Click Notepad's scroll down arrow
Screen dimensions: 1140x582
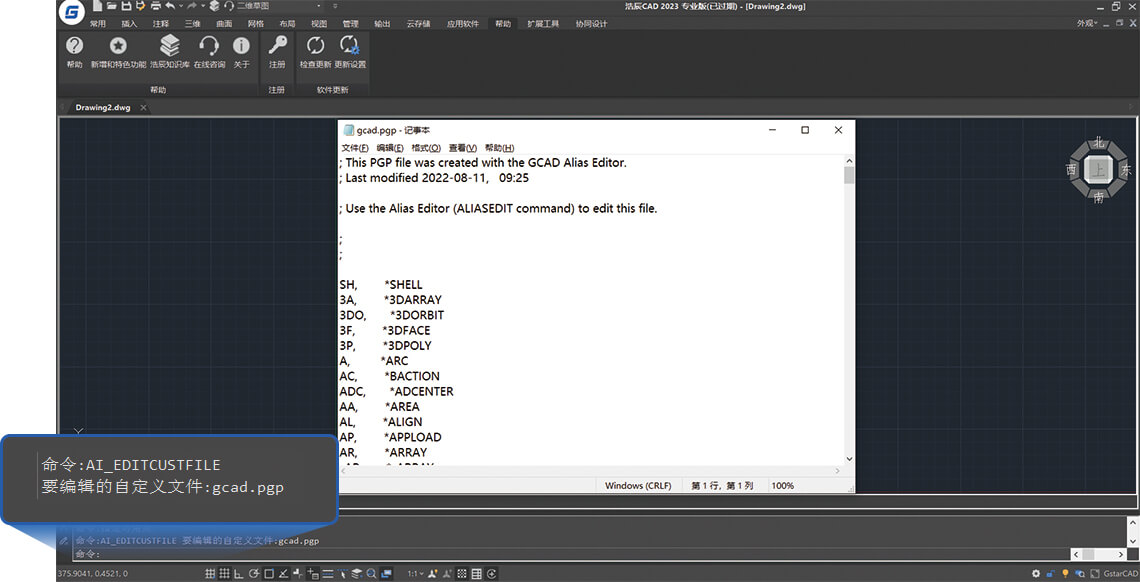[x=848, y=458]
